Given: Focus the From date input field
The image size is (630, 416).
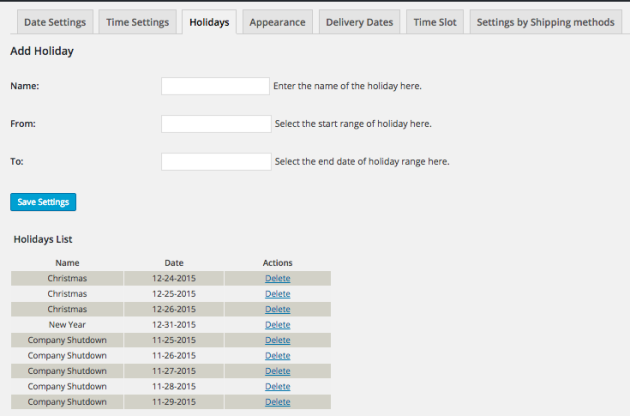Looking at the screenshot, I should (x=216, y=124).
